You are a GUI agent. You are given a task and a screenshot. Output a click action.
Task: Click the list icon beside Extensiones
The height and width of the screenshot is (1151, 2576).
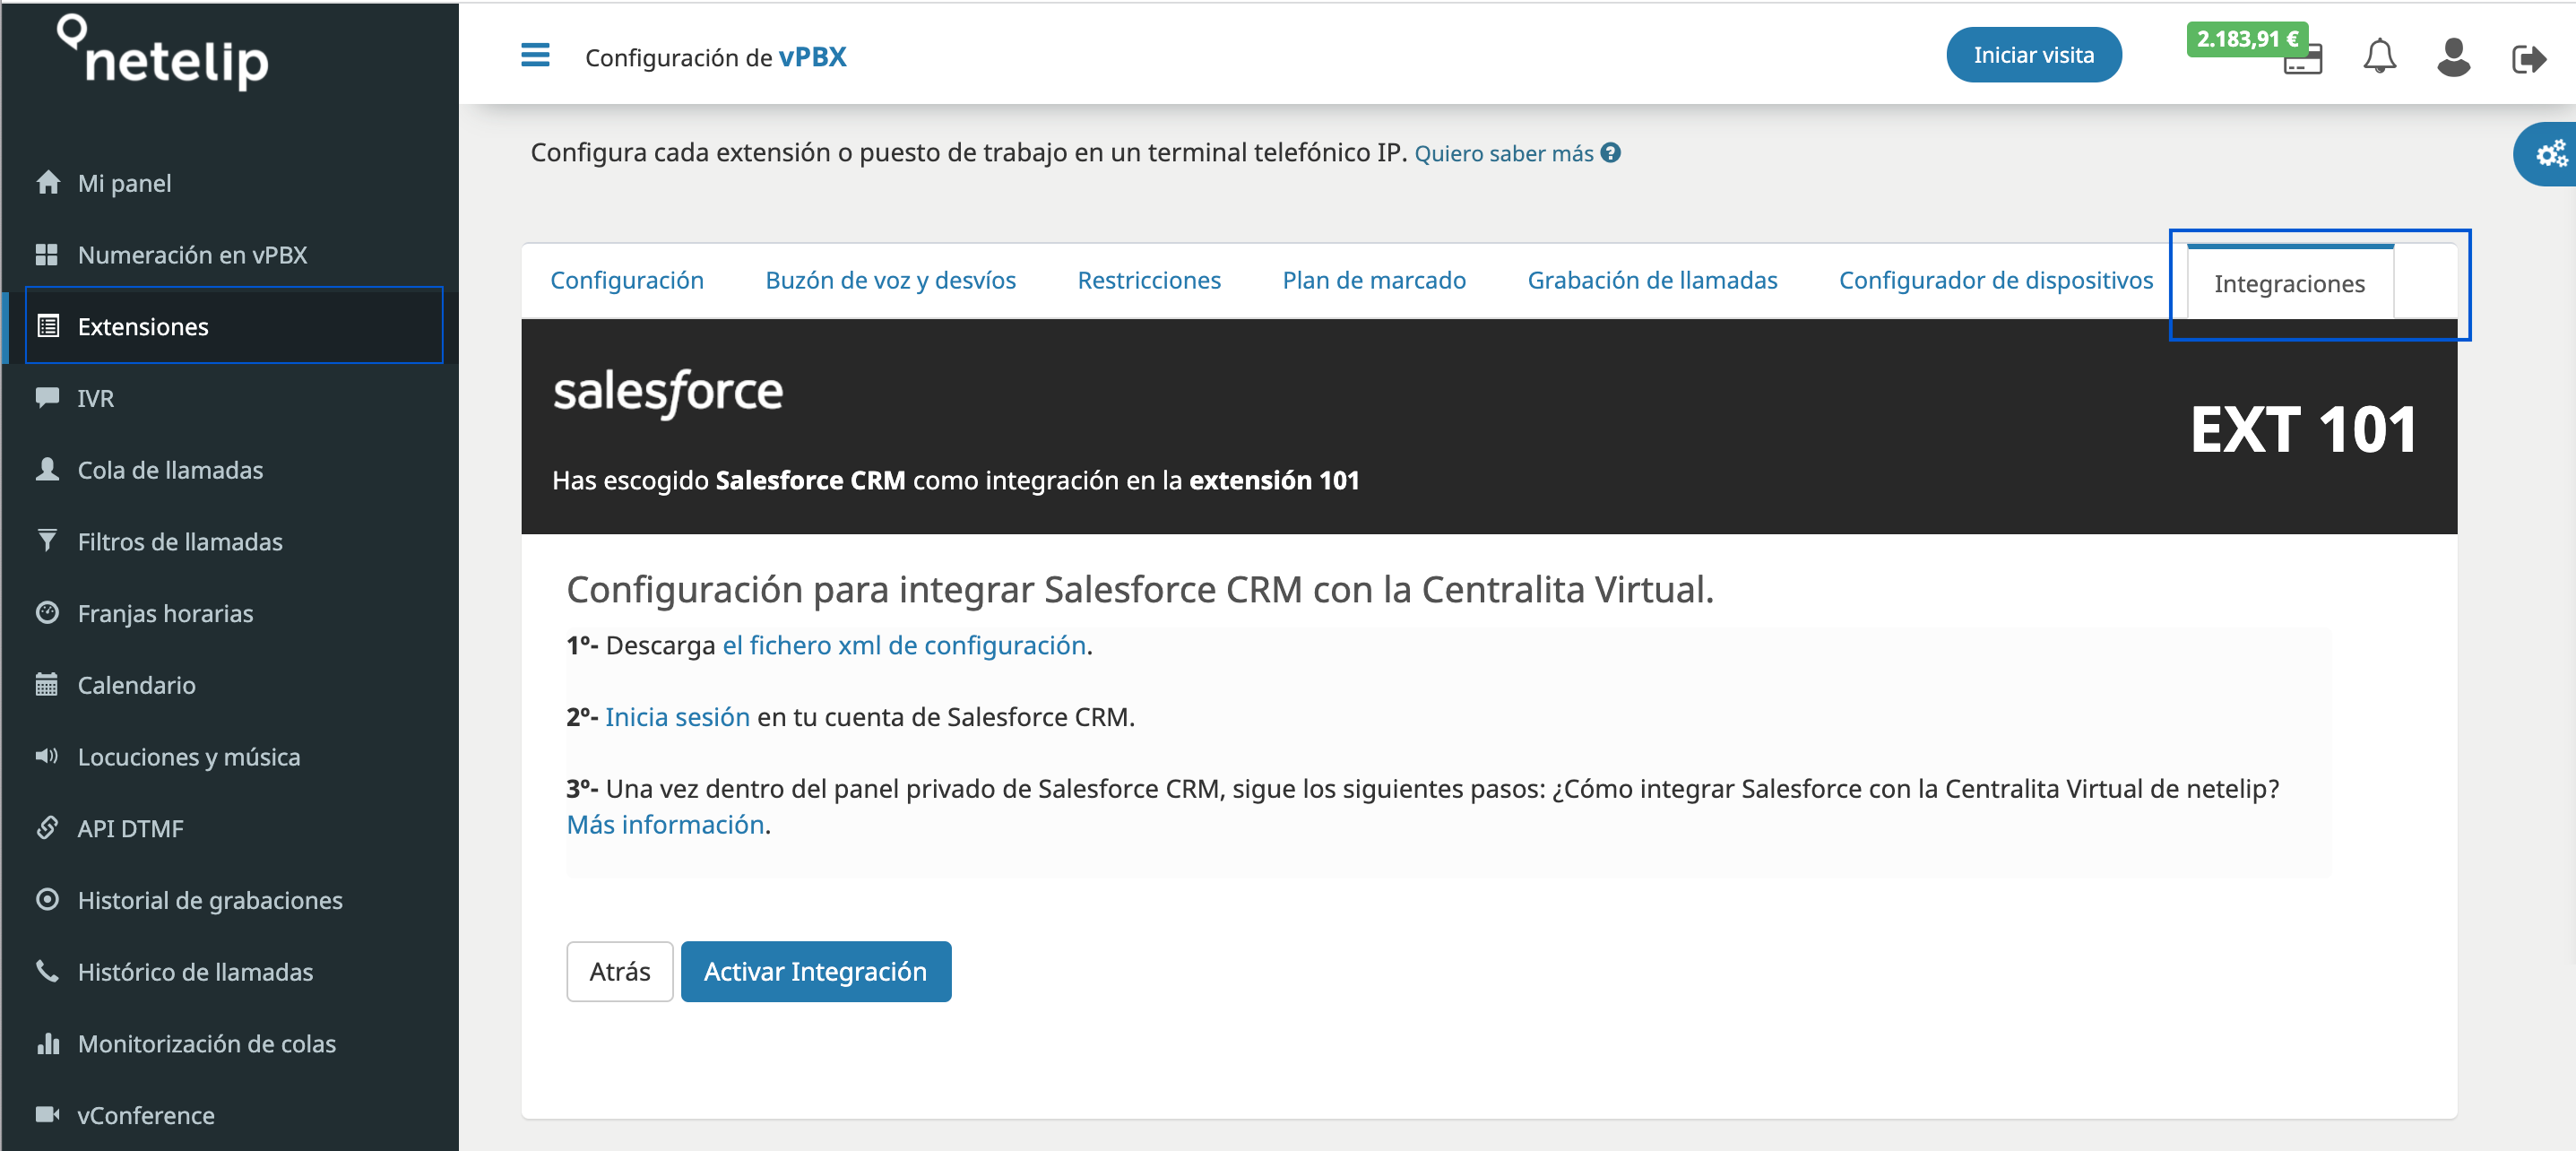tap(47, 326)
